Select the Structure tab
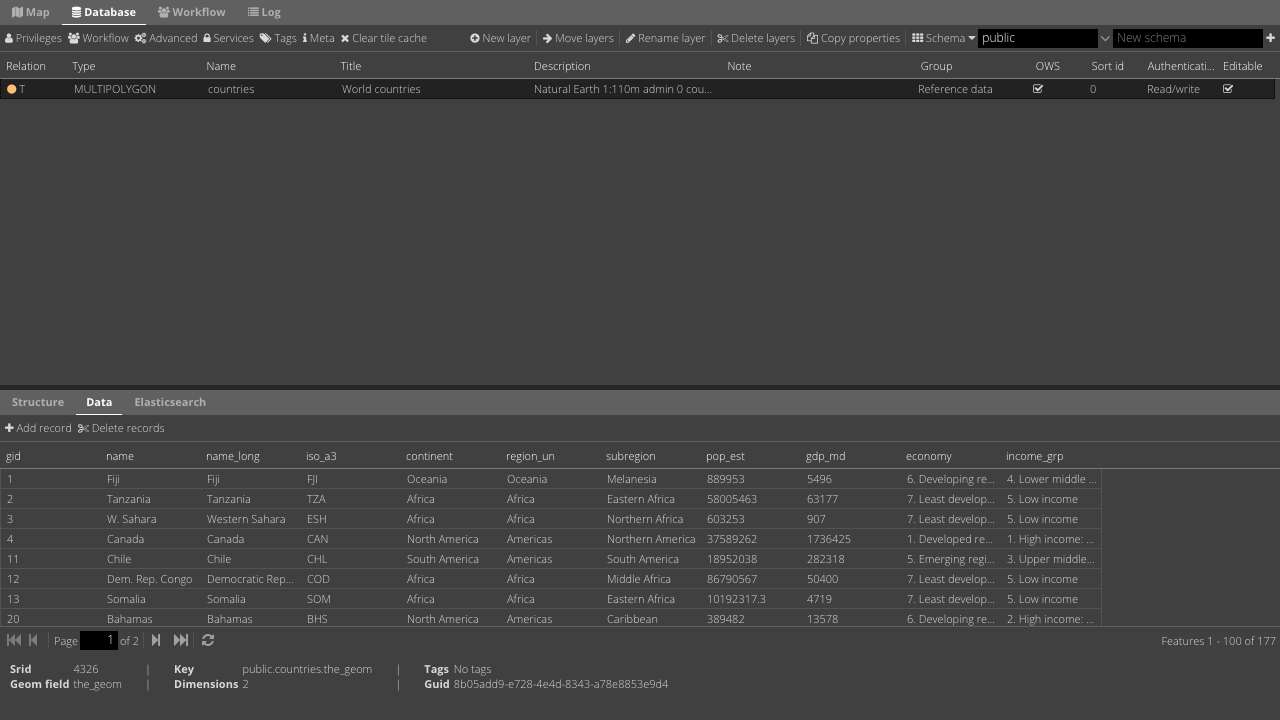The height and width of the screenshot is (720, 1280). (38, 402)
